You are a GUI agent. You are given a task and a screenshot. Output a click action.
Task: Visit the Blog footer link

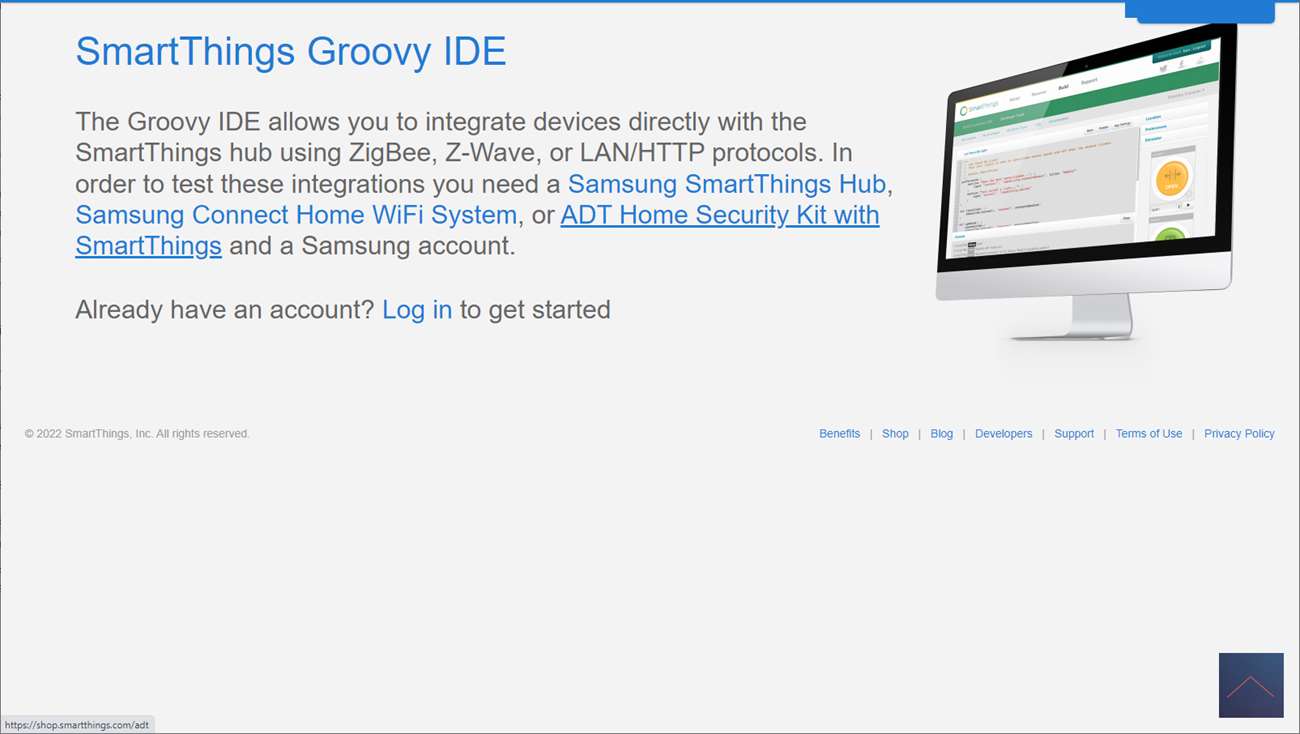(941, 434)
